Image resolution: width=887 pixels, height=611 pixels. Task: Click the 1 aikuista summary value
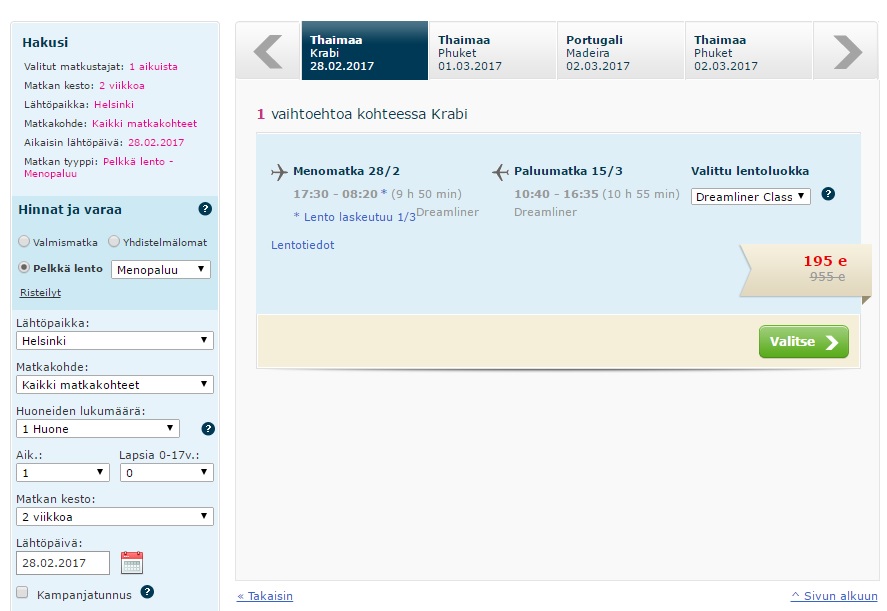click(153, 66)
